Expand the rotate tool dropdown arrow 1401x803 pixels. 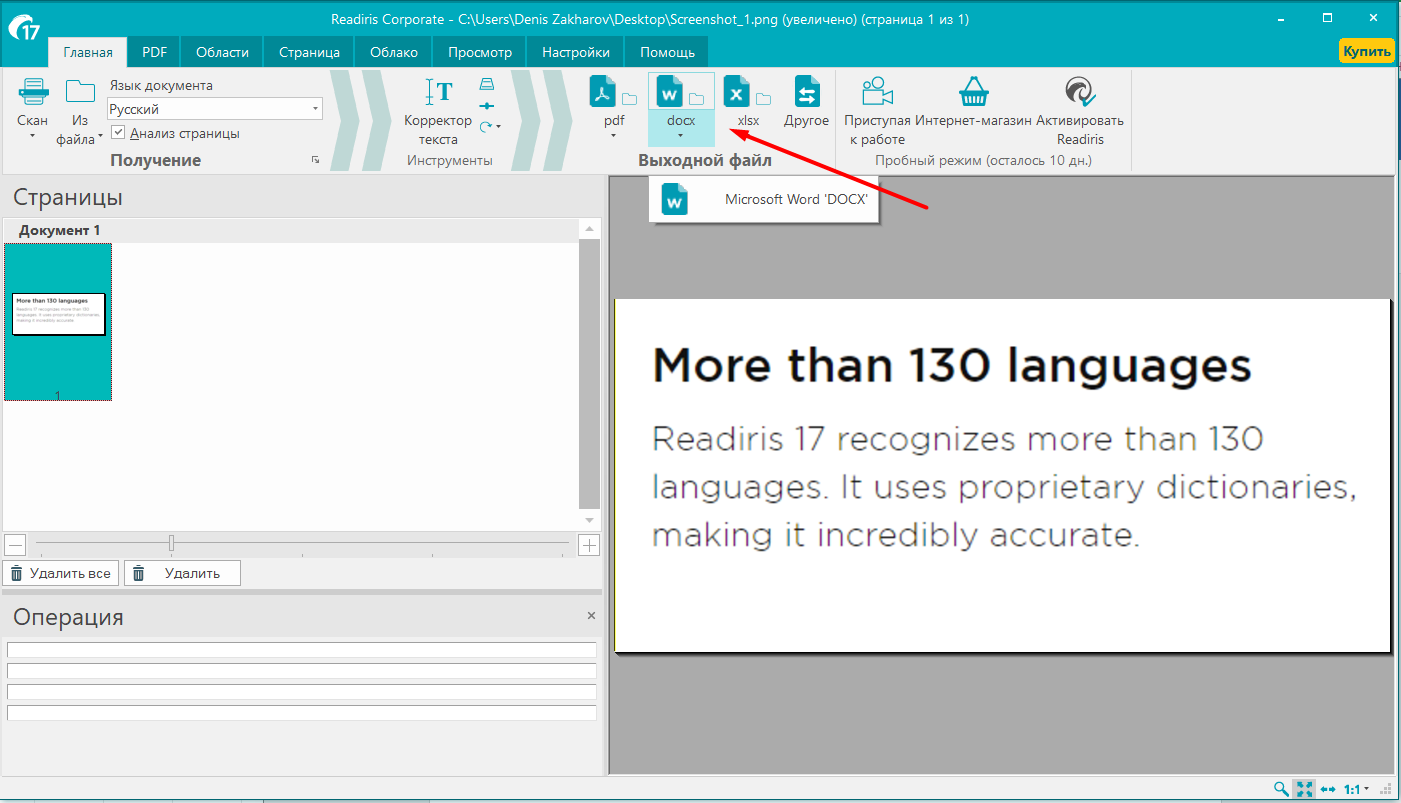click(x=498, y=126)
